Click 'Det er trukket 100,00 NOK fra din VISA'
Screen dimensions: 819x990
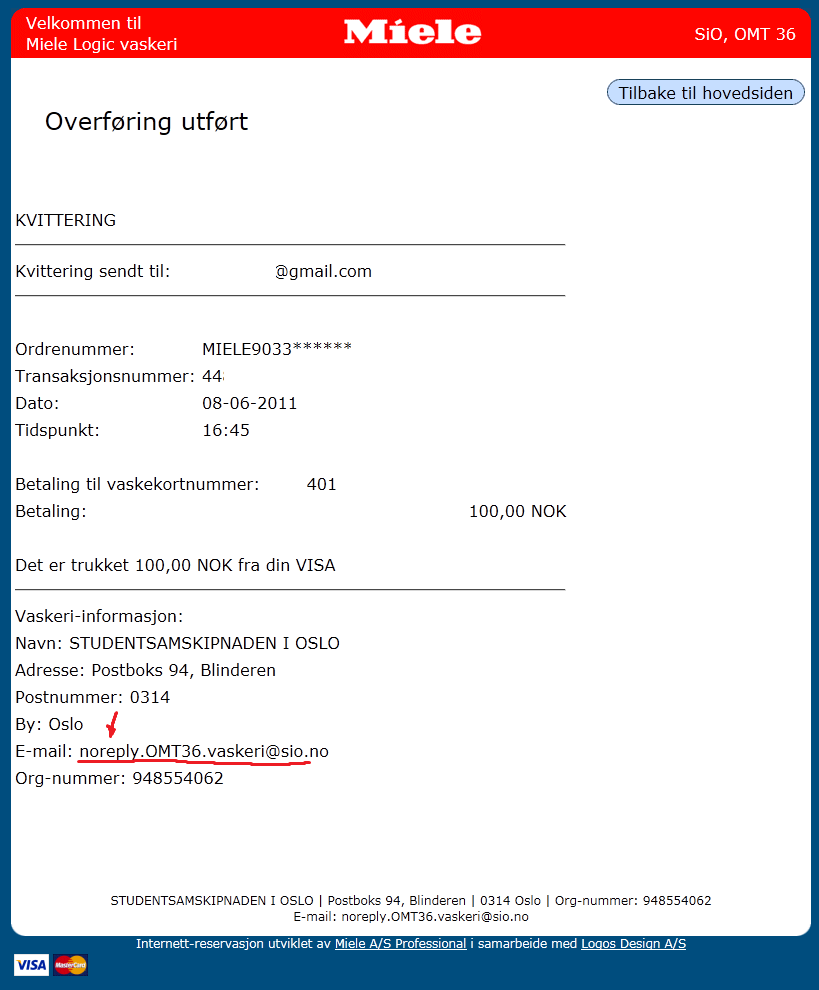[x=175, y=565]
